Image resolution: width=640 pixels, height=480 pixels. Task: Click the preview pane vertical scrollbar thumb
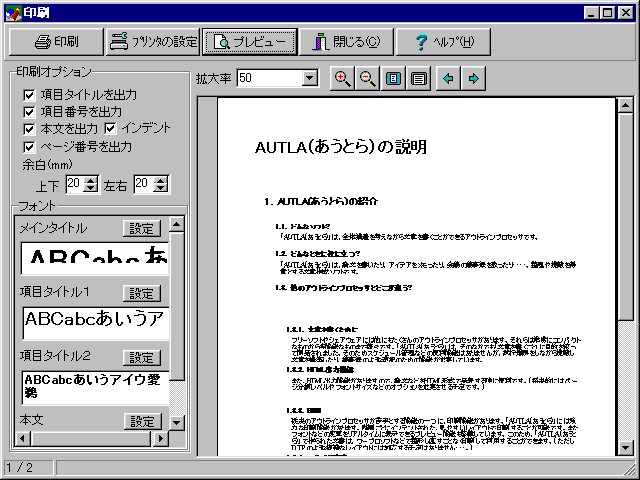pos(626,217)
